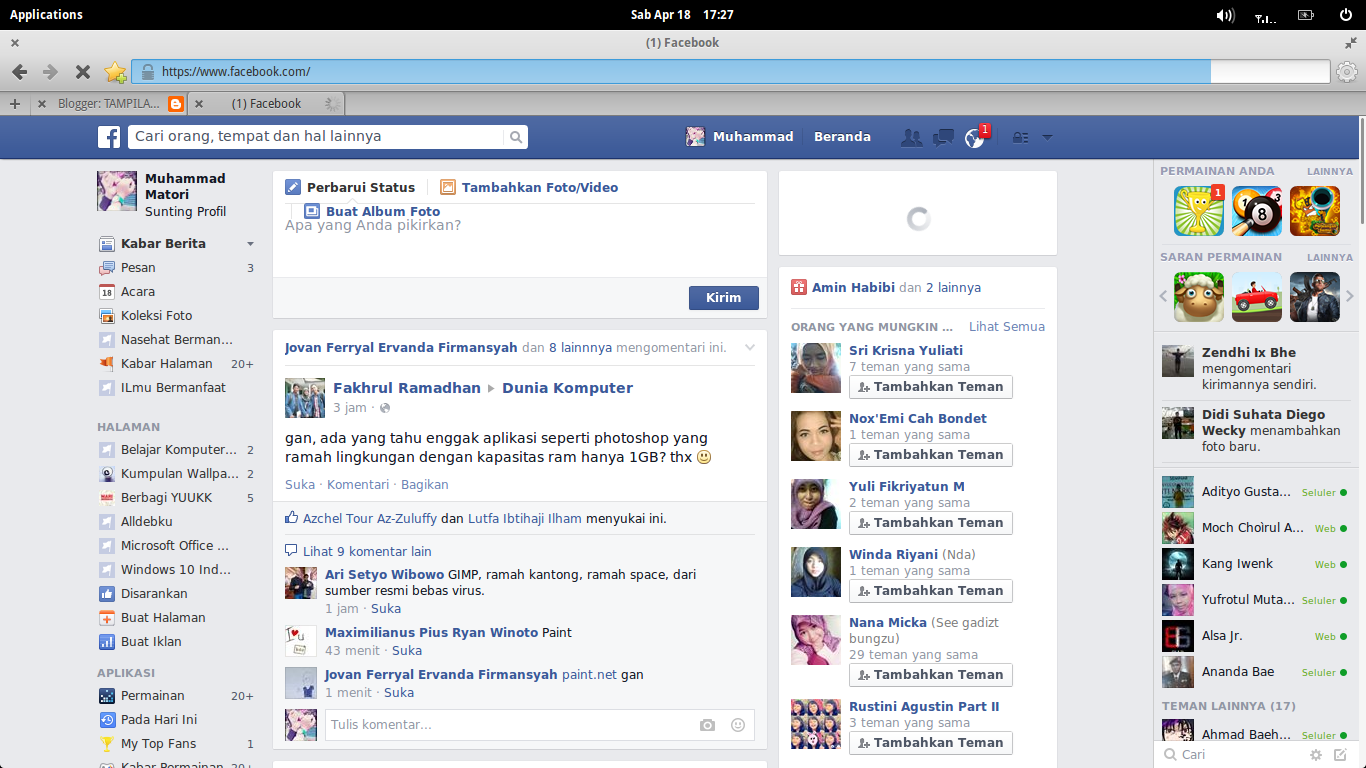Click Lainnya next to Permainan Anda
1366x768 pixels.
(1330, 172)
